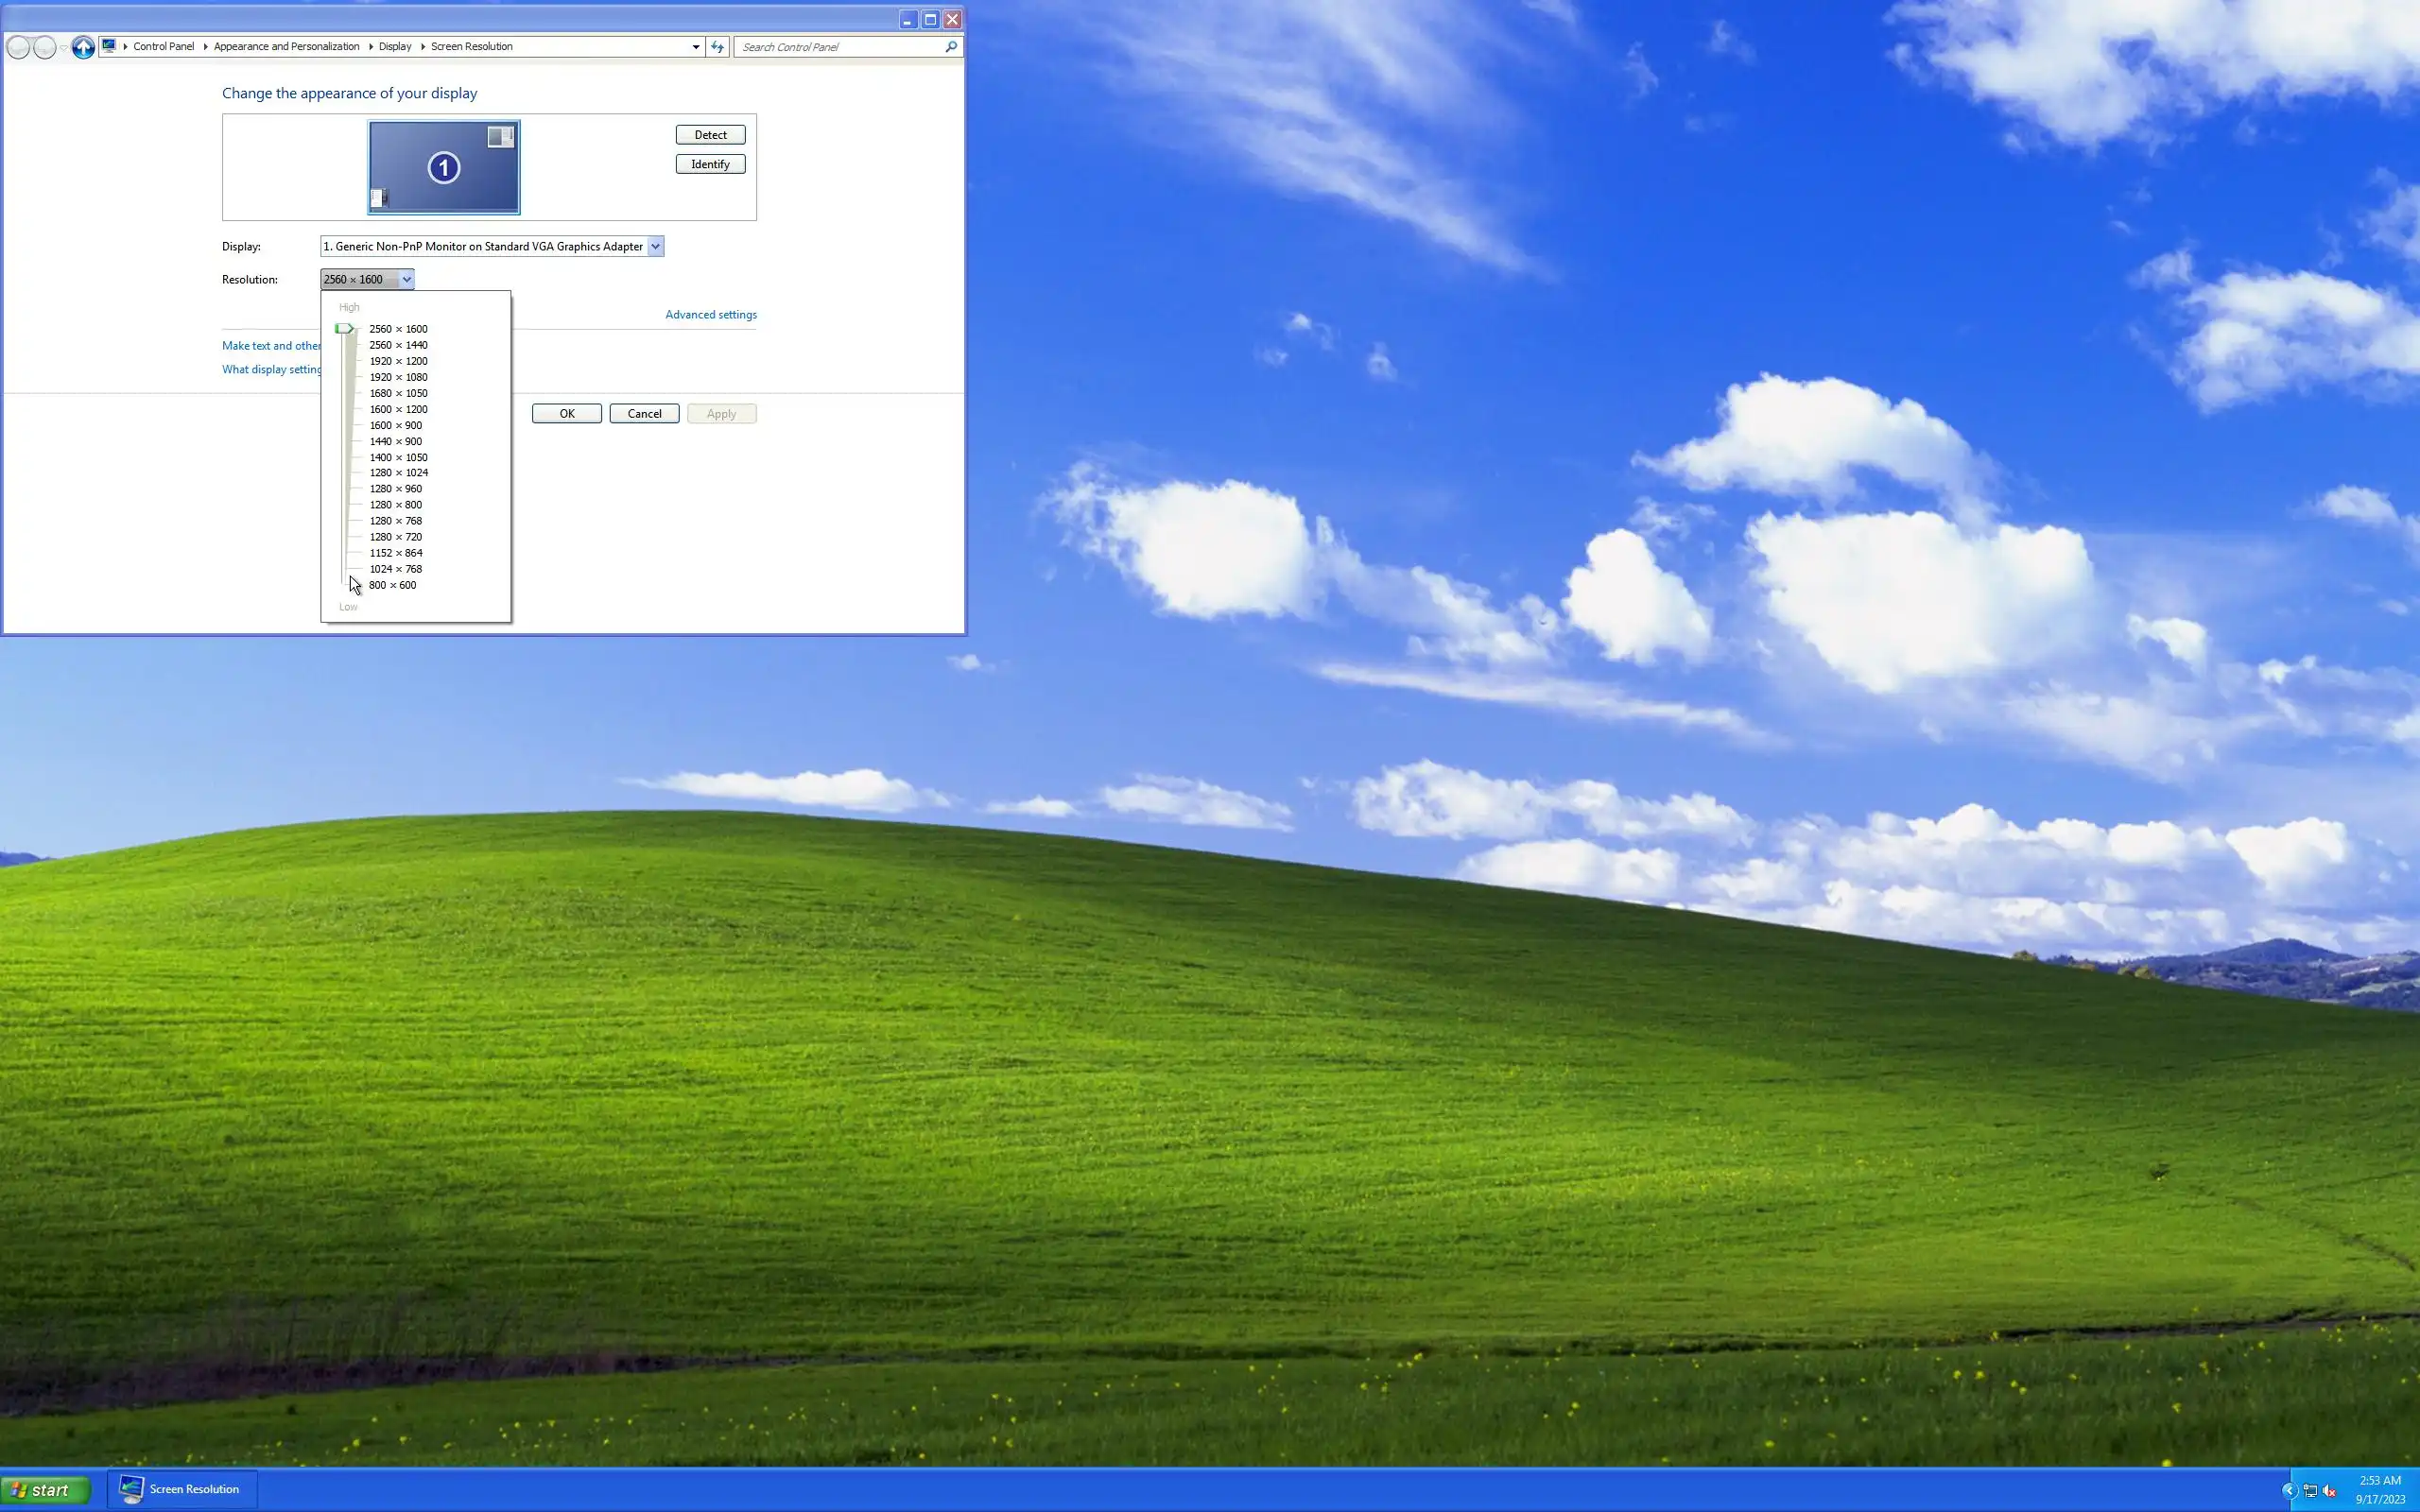Viewport: 2420px width, 1512px height.
Task: Choose 1280 × 720 resolution option
Action: [x=395, y=537]
